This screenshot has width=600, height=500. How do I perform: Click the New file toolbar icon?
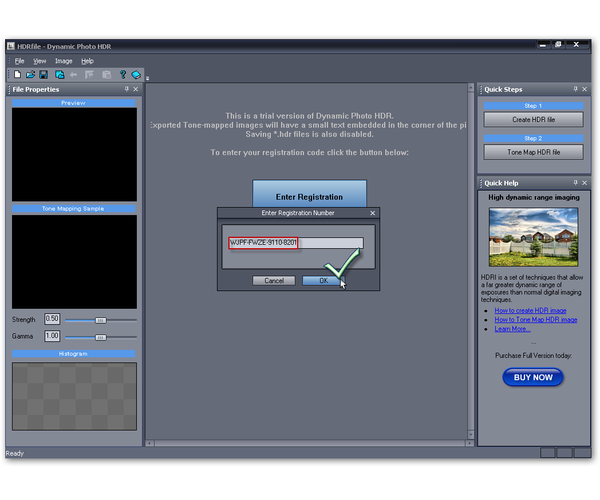(17, 75)
